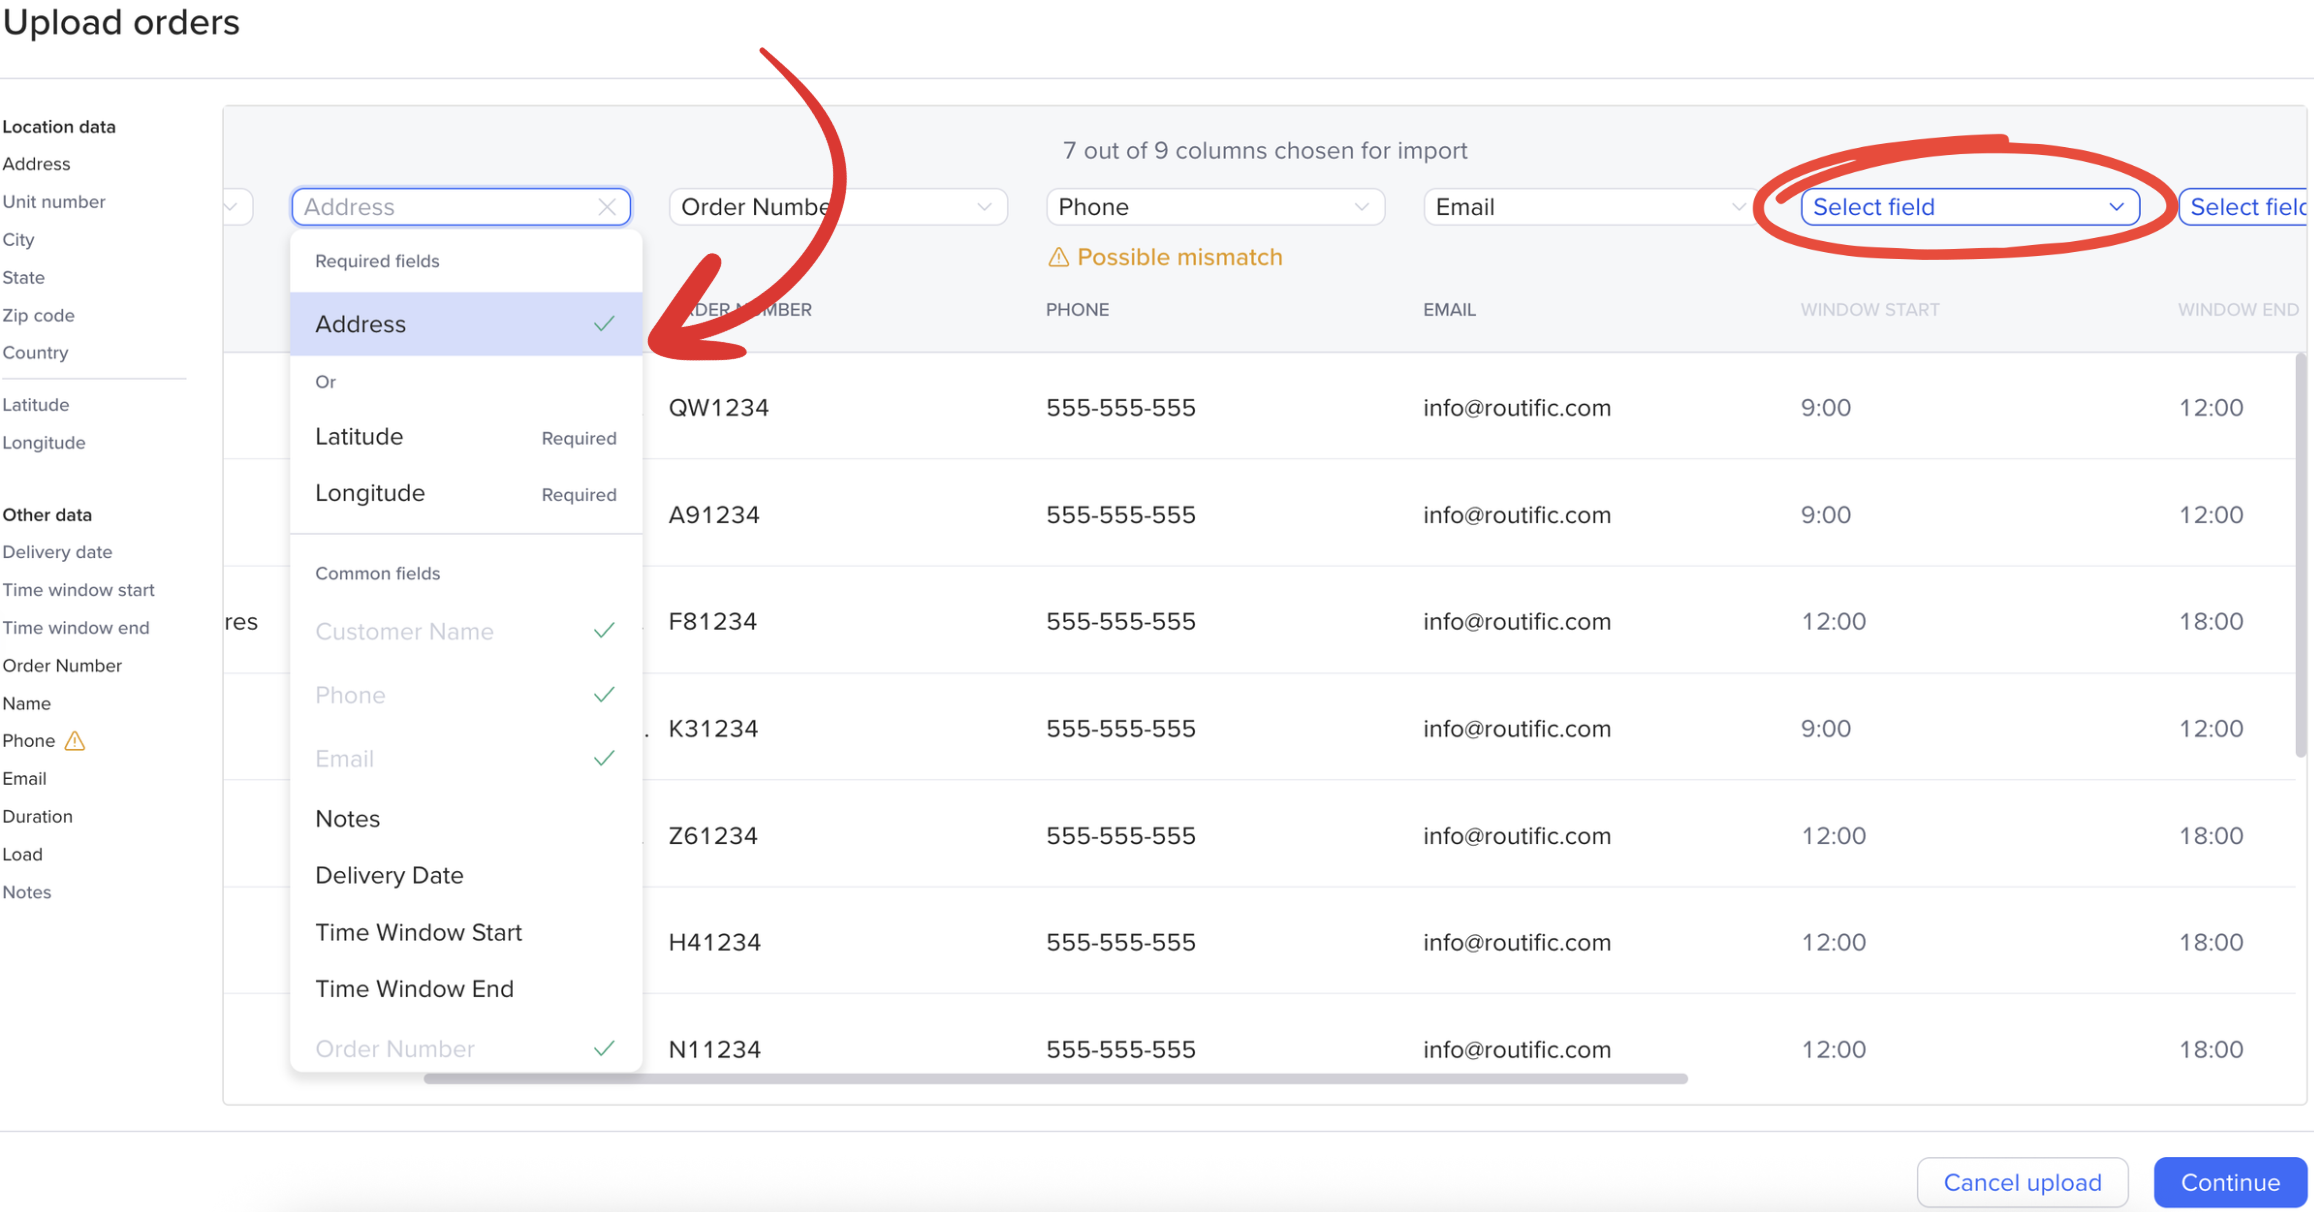The width and height of the screenshot is (2314, 1212).
Task: Click into the Address search input
Action: pos(440,207)
